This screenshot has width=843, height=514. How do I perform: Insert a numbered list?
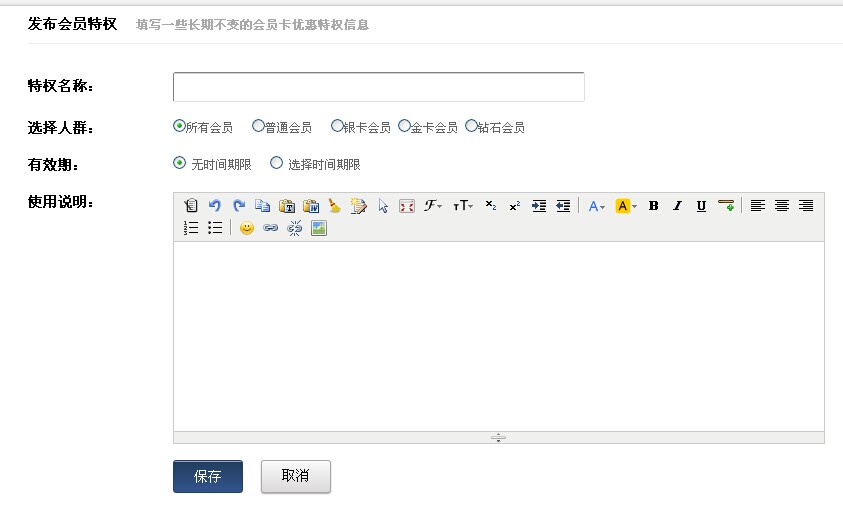pyautogui.click(x=191, y=228)
